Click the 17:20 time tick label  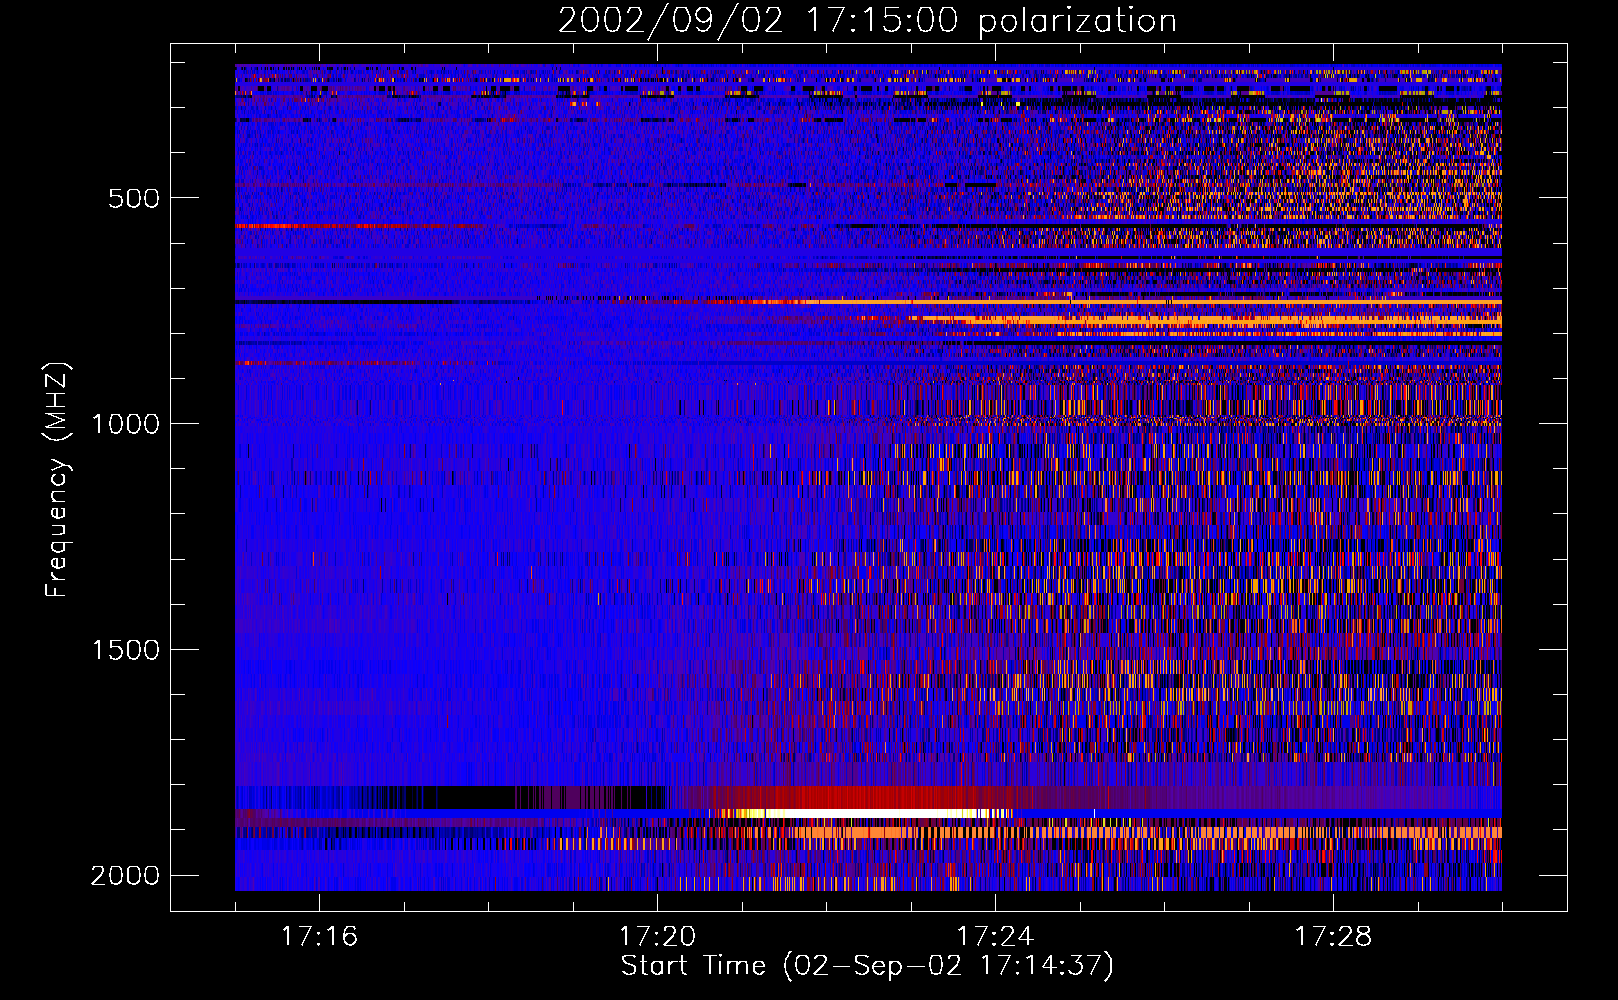[657, 937]
